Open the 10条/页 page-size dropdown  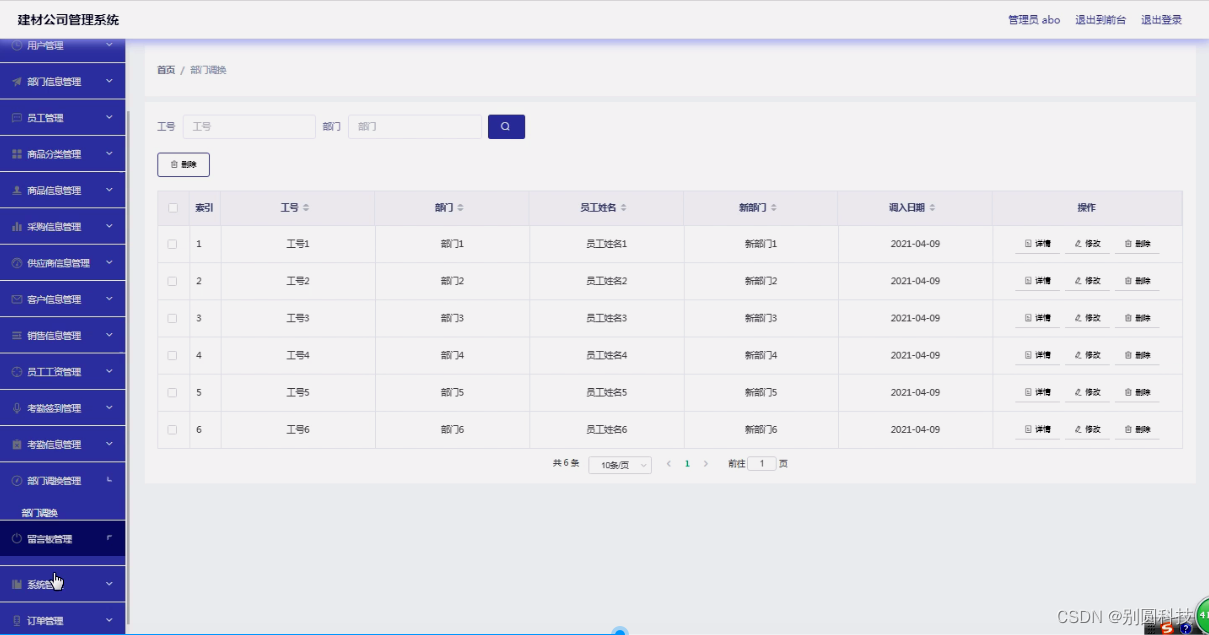(620, 464)
